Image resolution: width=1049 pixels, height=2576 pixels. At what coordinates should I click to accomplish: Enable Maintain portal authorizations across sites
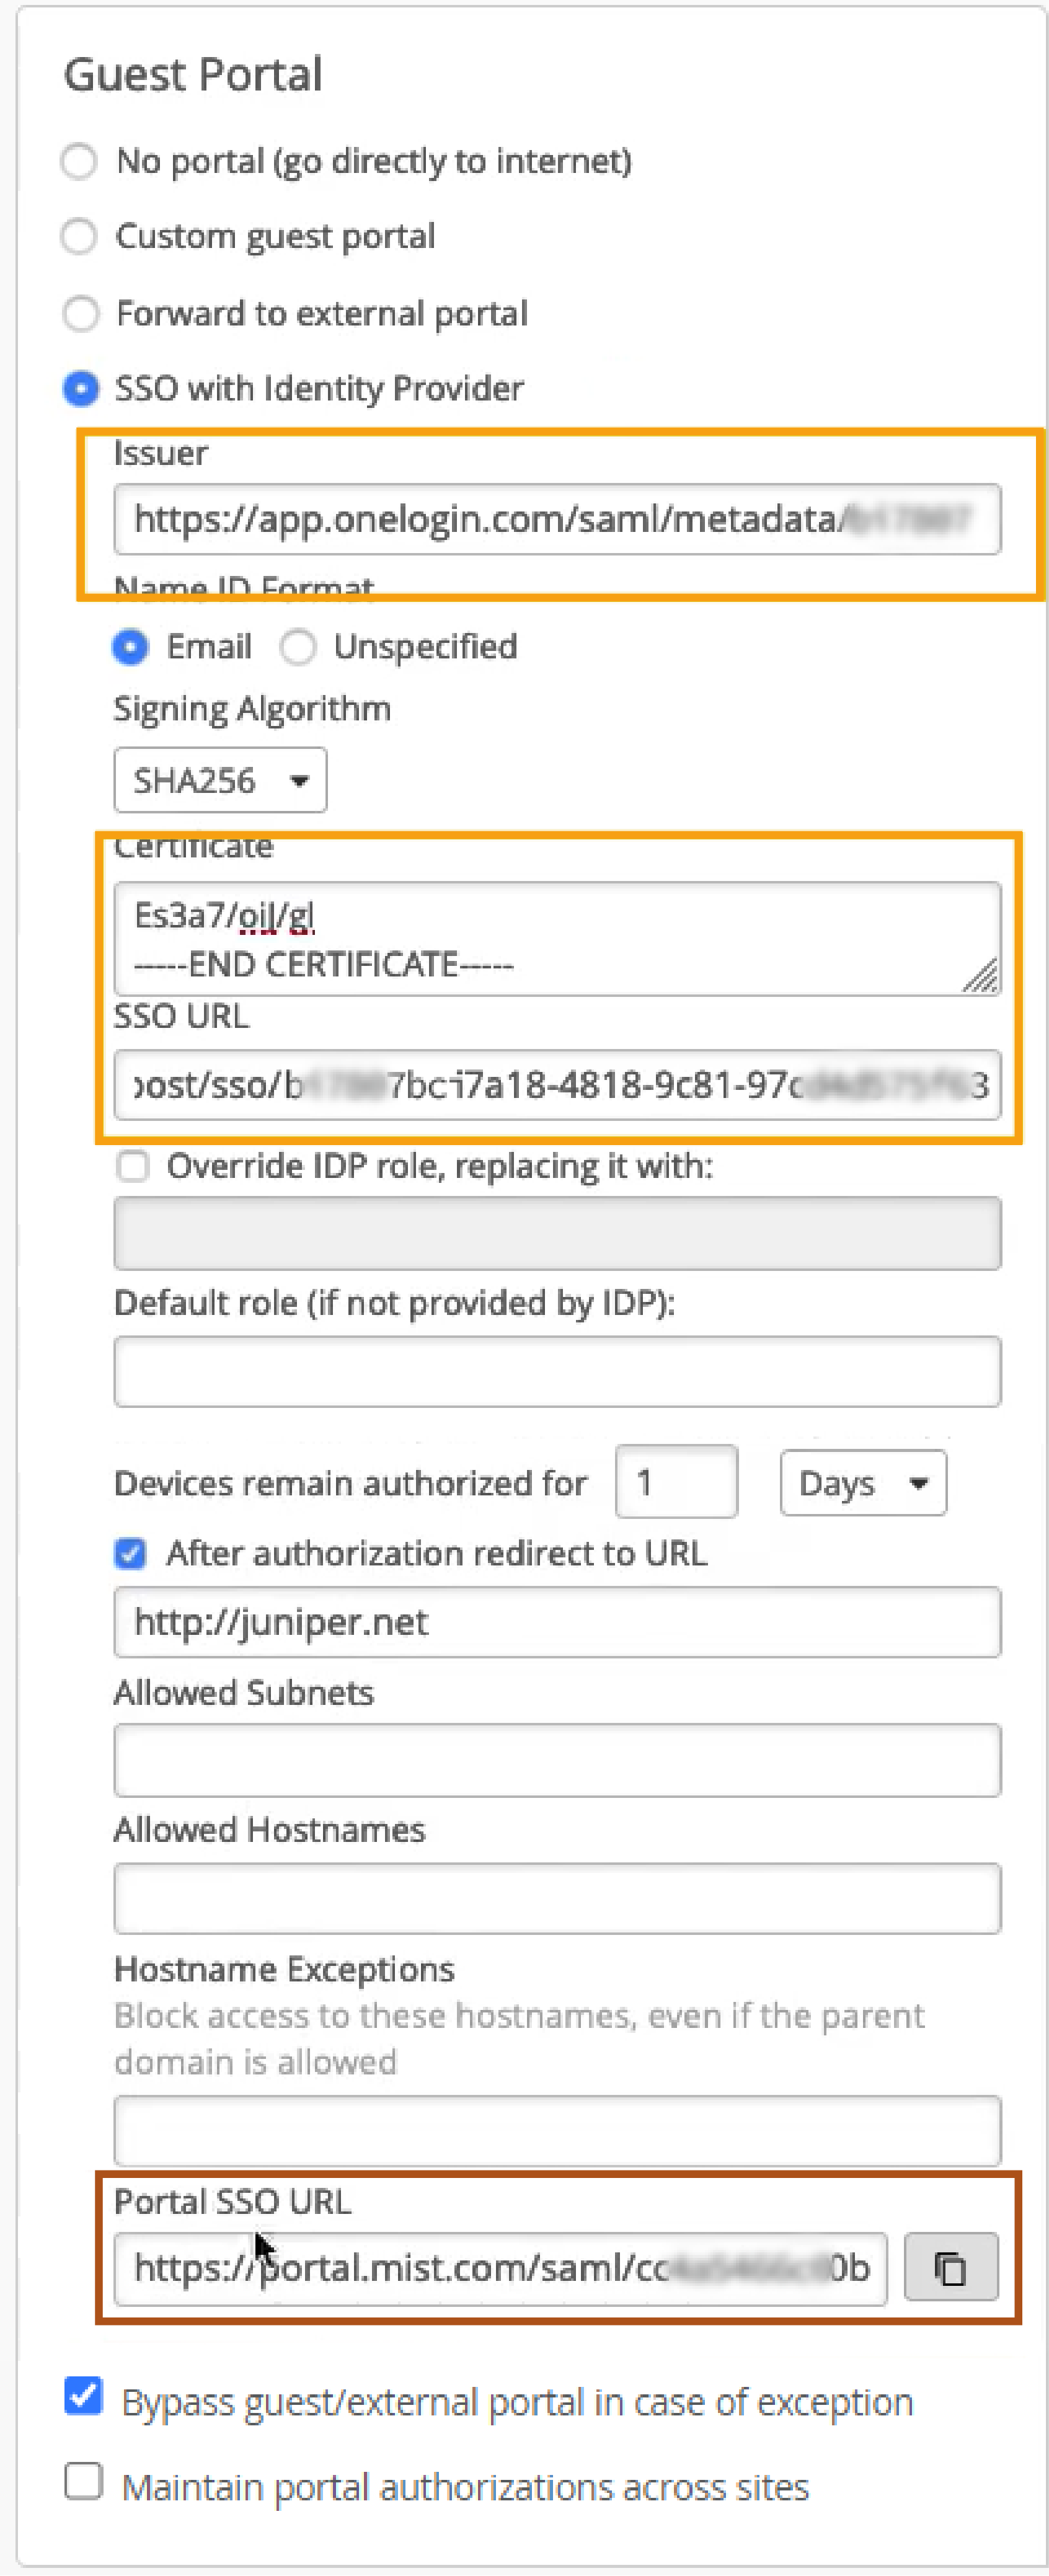(x=83, y=2481)
